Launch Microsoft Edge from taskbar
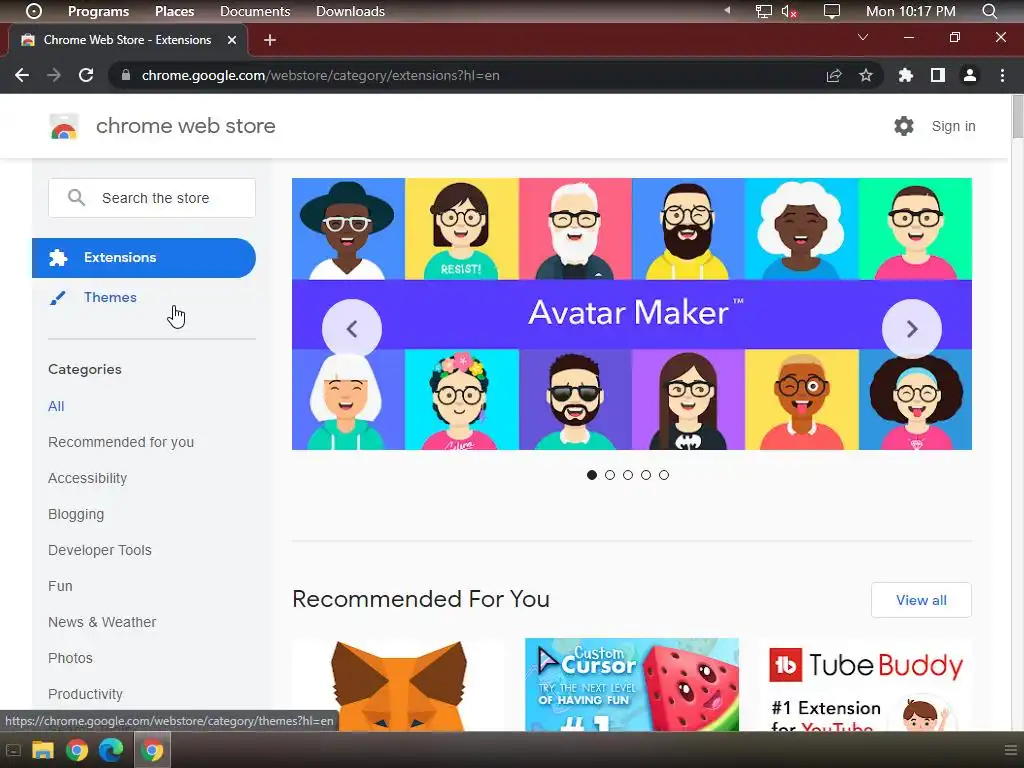The image size is (1024, 768). click(111, 750)
